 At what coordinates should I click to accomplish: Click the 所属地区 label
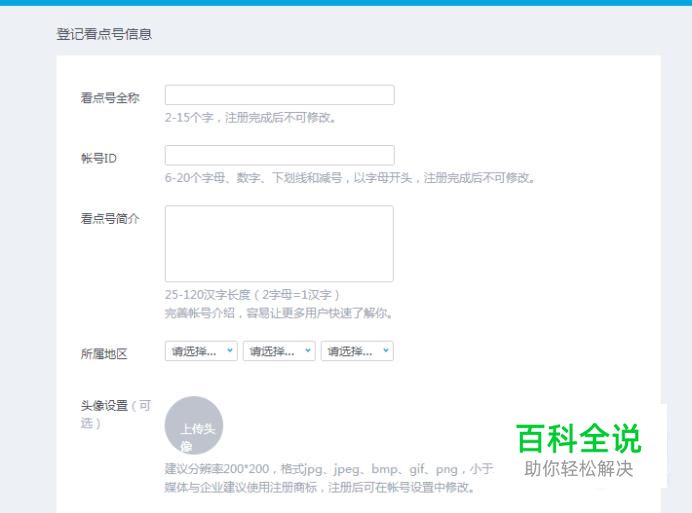click(x=104, y=354)
